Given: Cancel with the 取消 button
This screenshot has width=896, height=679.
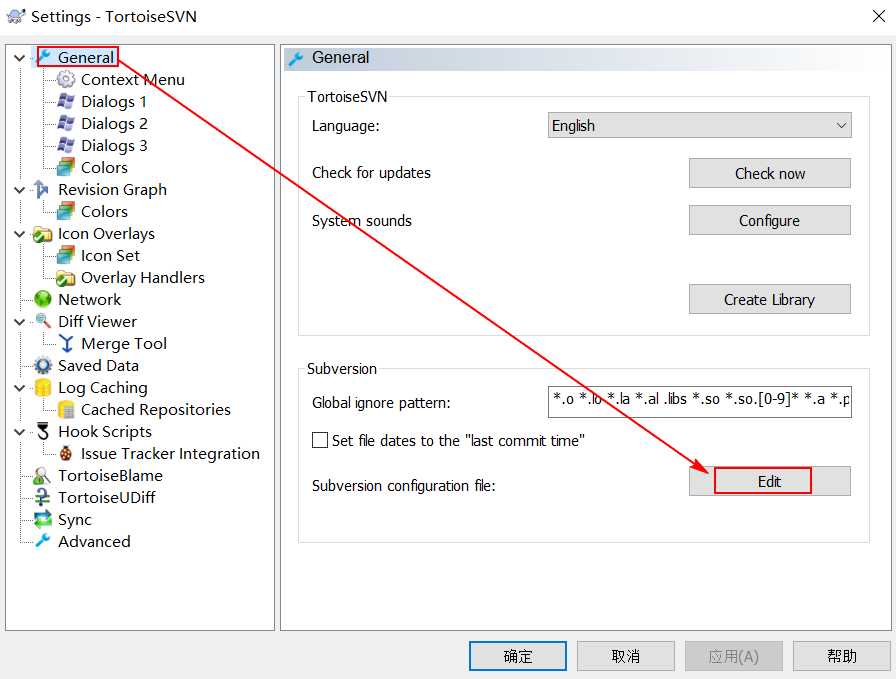Looking at the screenshot, I should click(626, 656).
